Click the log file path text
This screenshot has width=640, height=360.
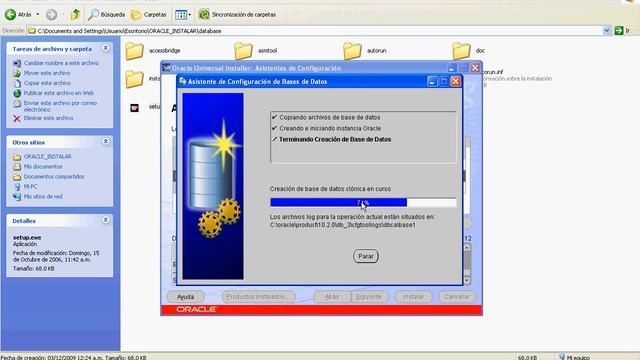(x=342, y=225)
